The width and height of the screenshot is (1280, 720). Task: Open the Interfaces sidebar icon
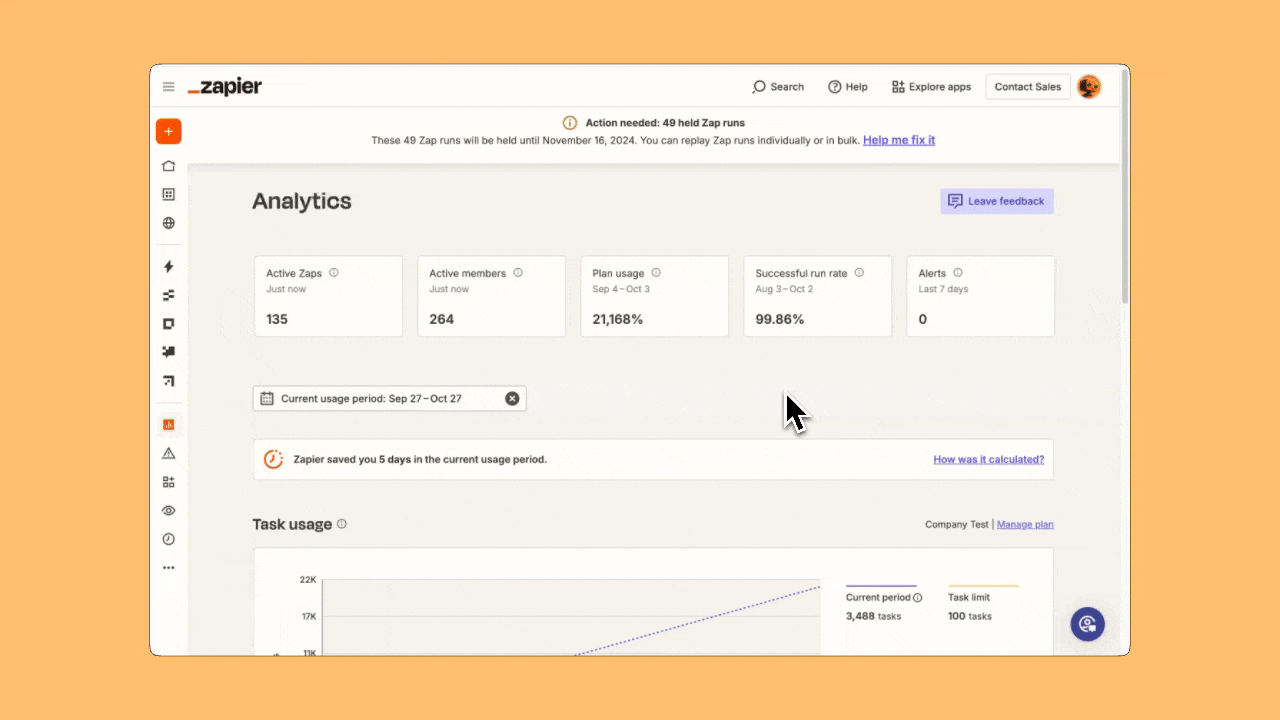click(x=168, y=323)
